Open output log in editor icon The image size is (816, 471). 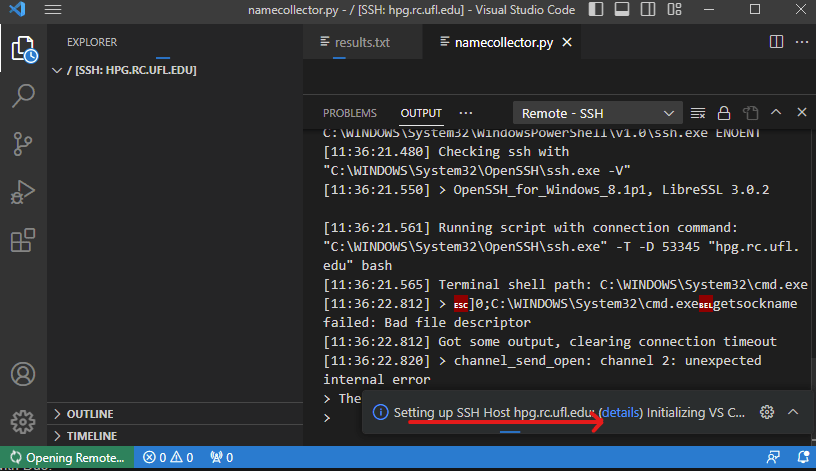coord(750,113)
